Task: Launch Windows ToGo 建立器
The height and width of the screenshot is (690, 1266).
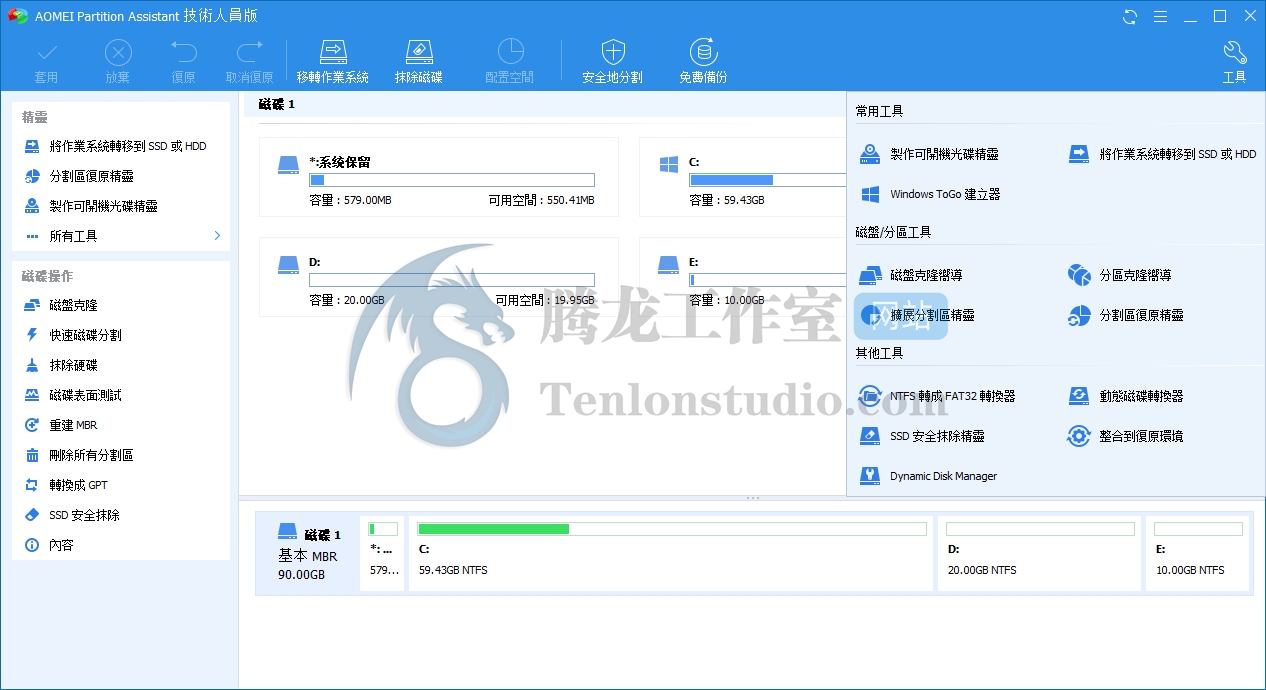Action: tap(930, 194)
